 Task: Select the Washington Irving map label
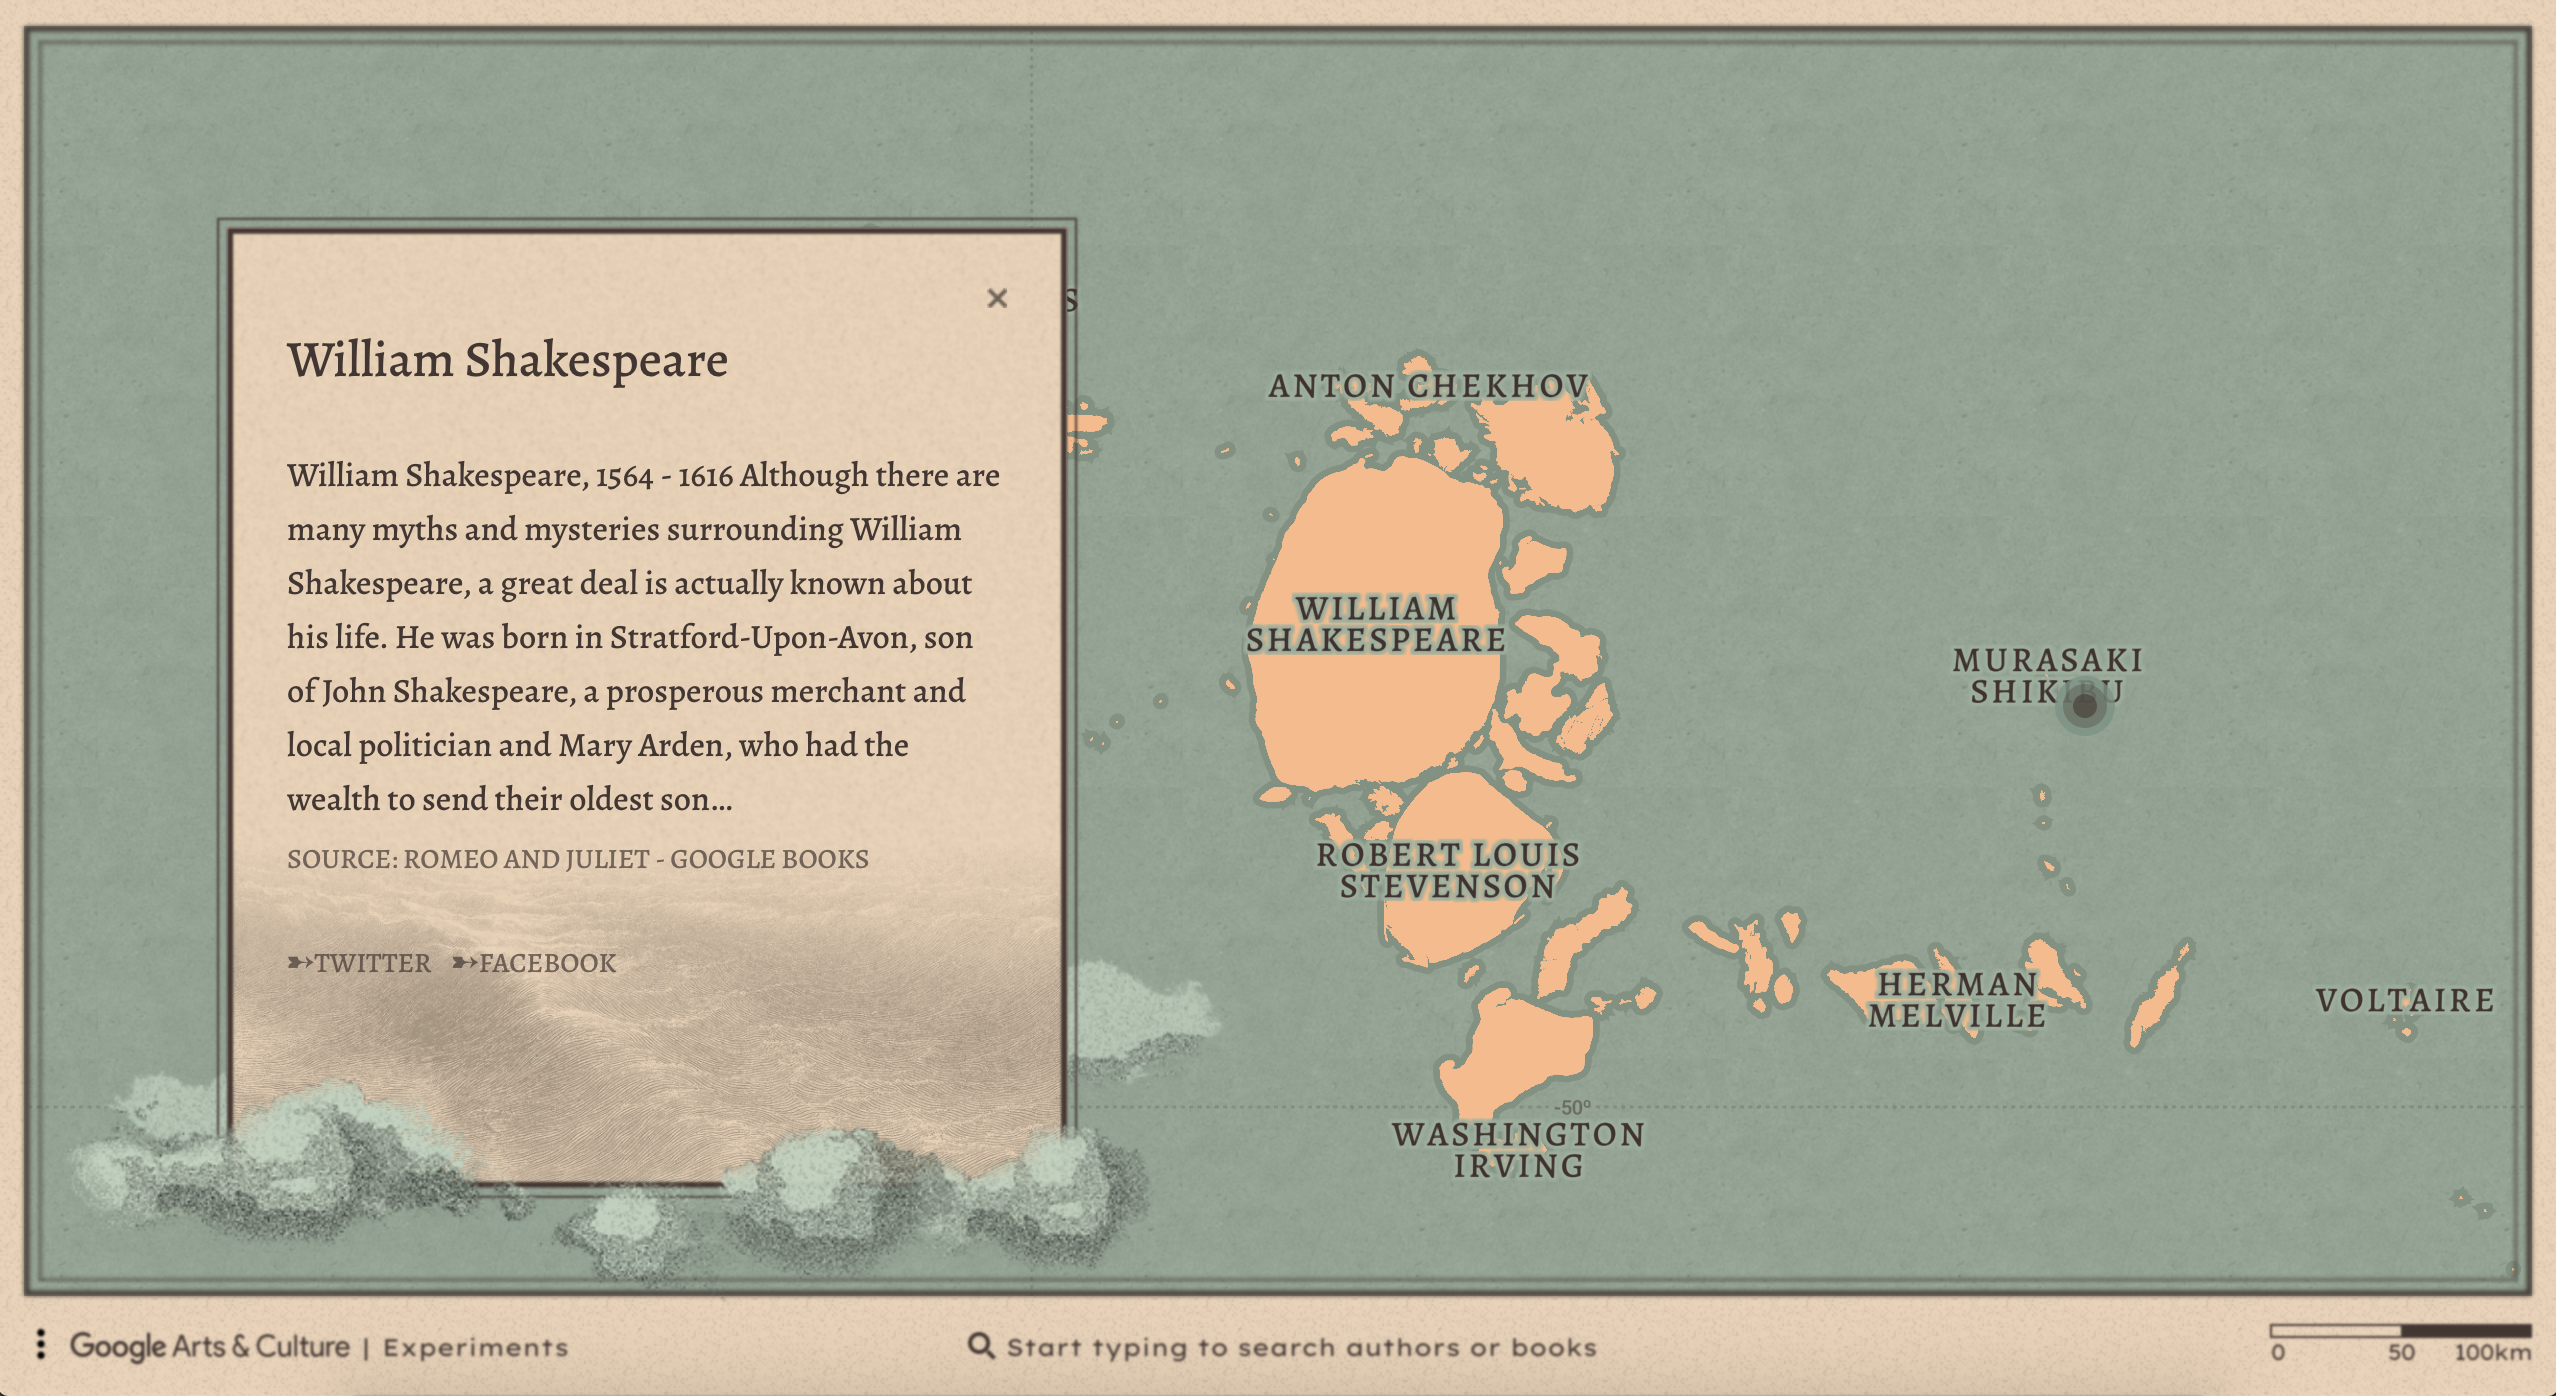[x=1518, y=1150]
